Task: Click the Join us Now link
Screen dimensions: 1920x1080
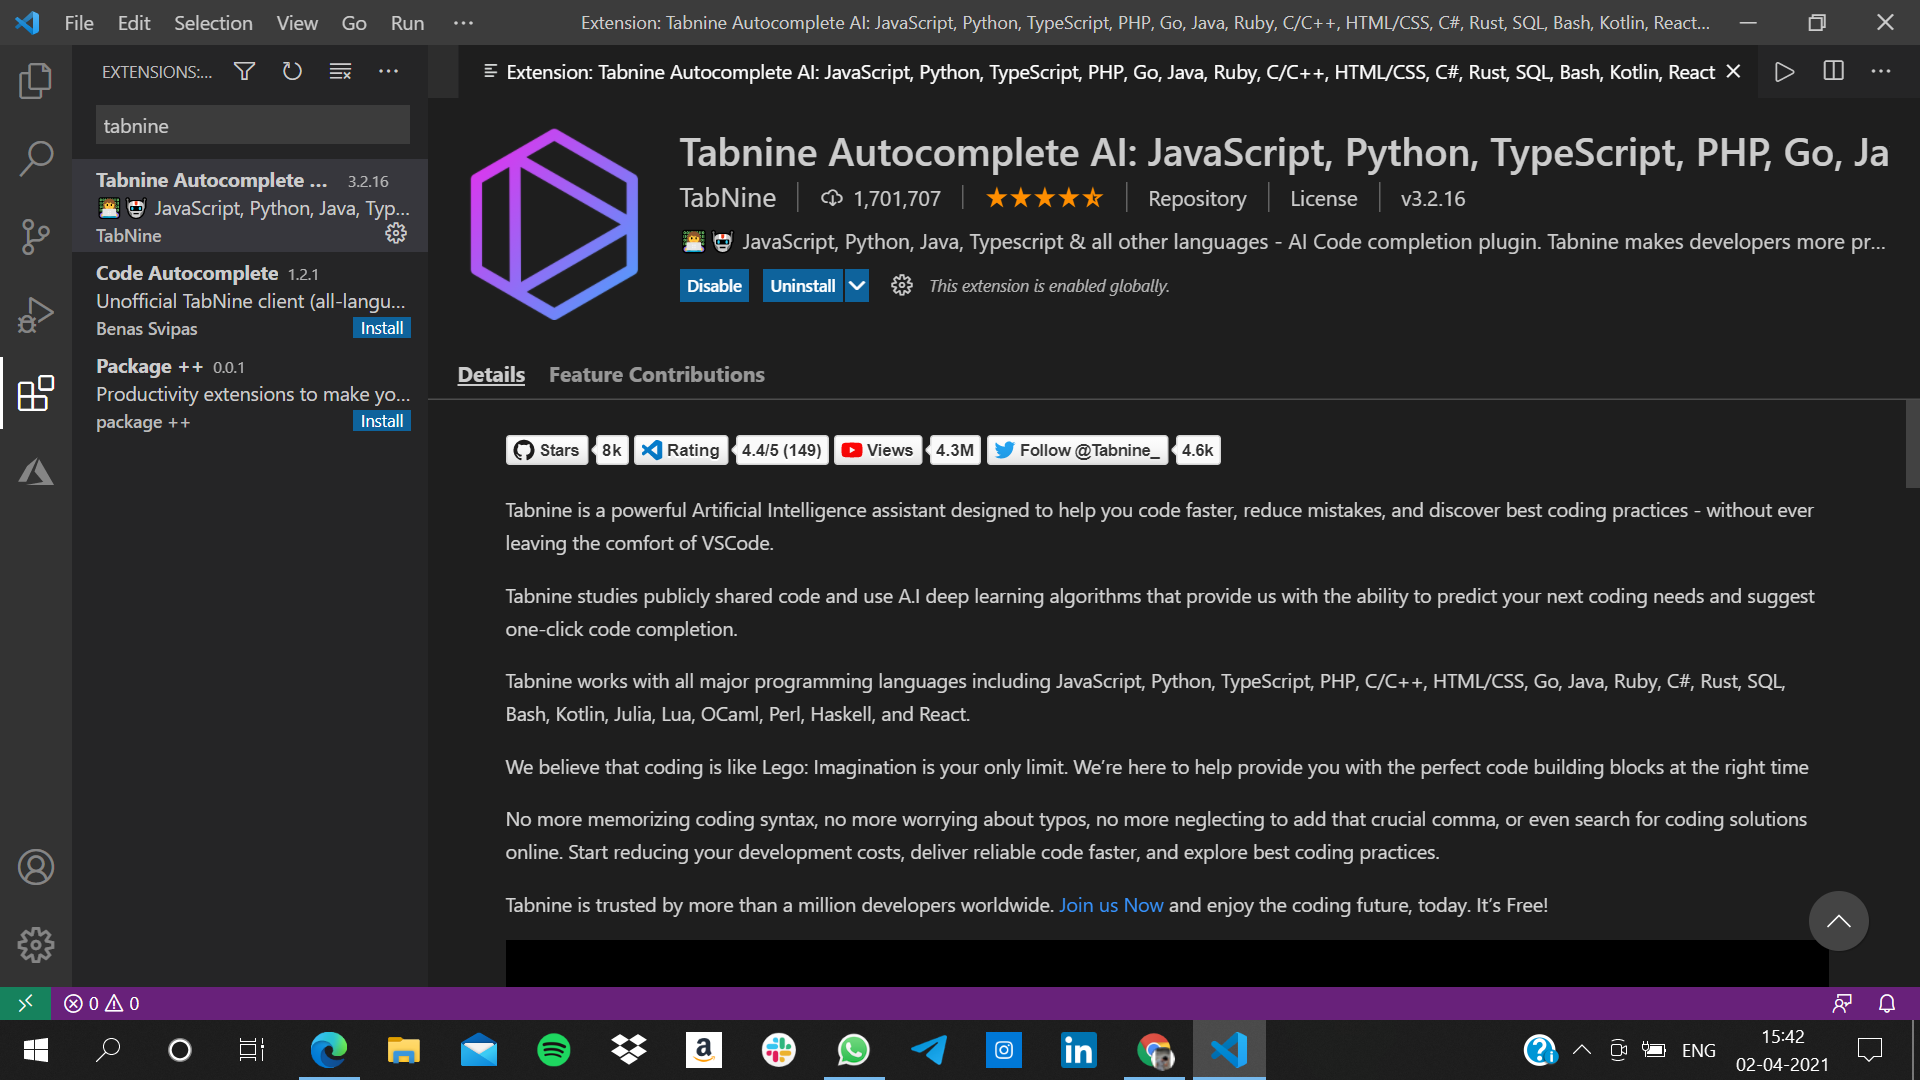Action: [1111, 905]
